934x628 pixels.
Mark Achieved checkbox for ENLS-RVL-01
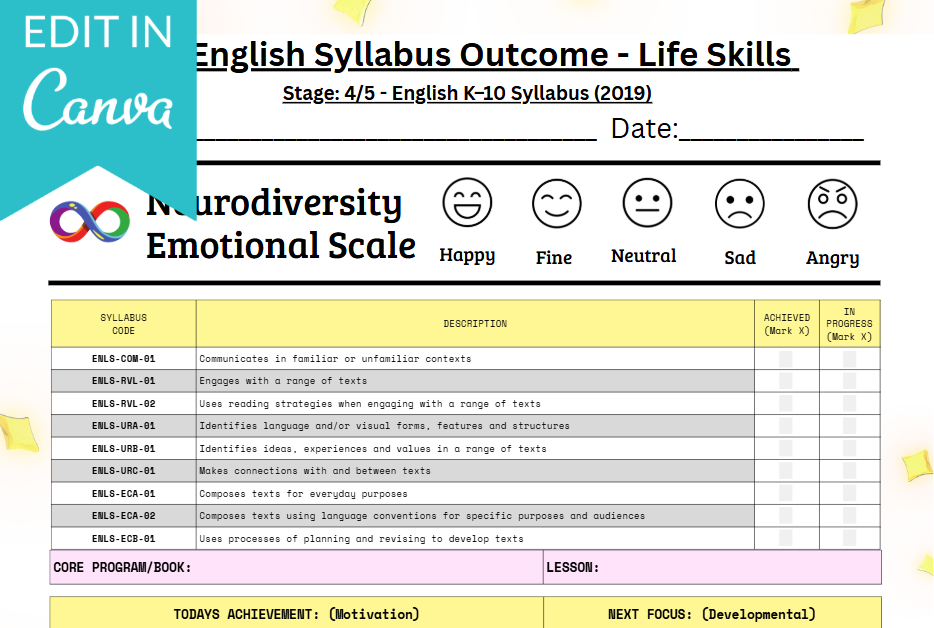786,381
